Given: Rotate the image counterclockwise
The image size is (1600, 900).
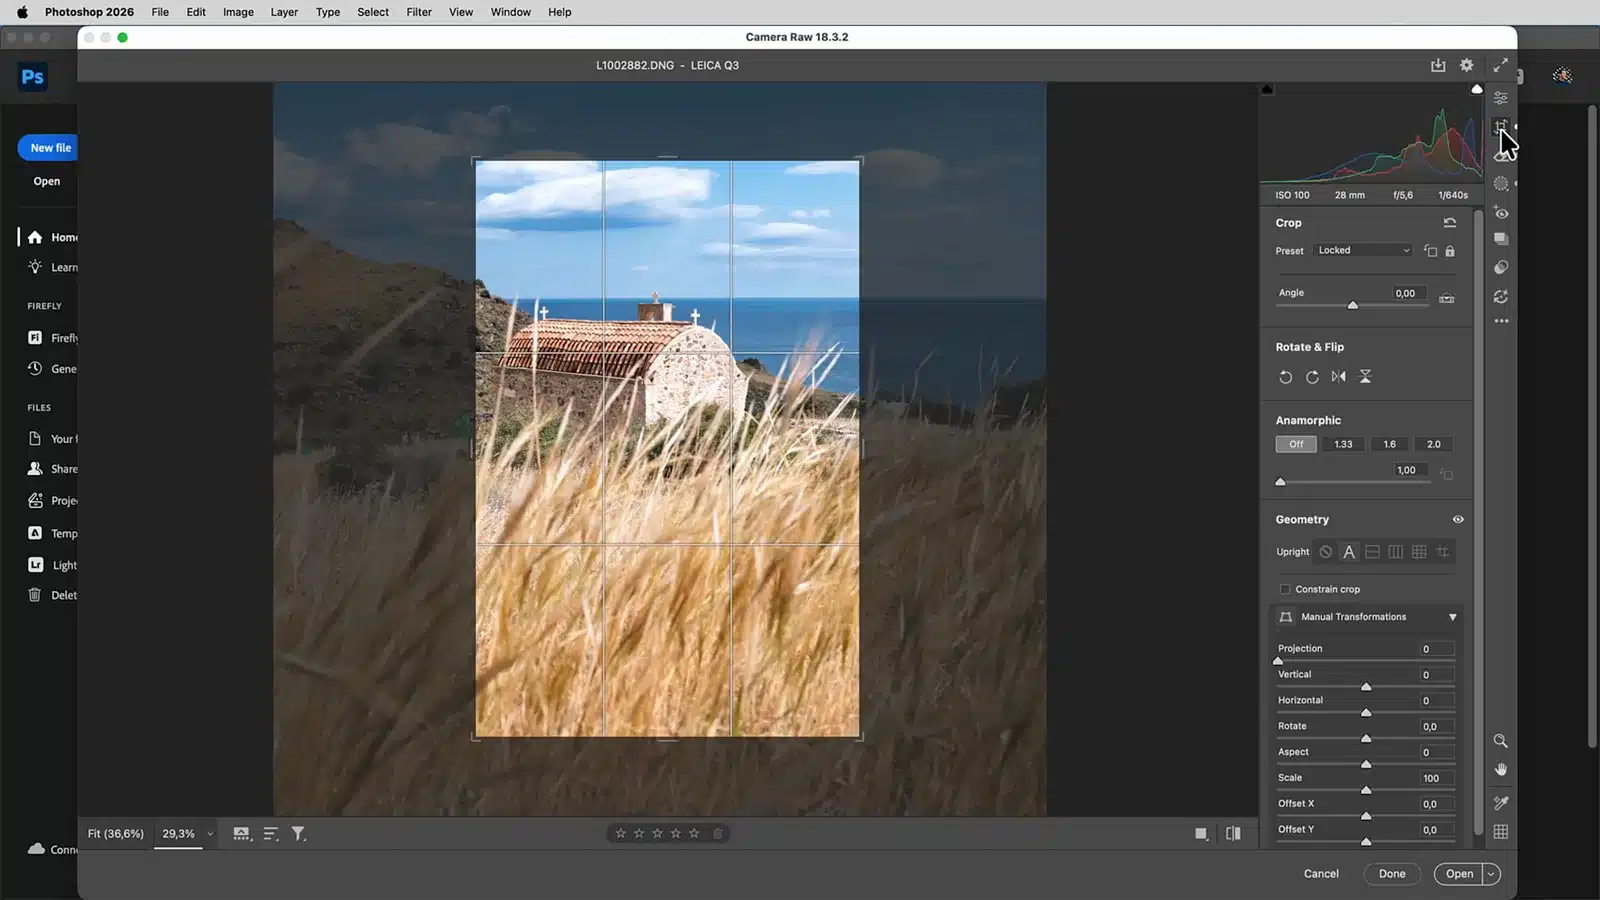Looking at the screenshot, I should click(x=1286, y=377).
